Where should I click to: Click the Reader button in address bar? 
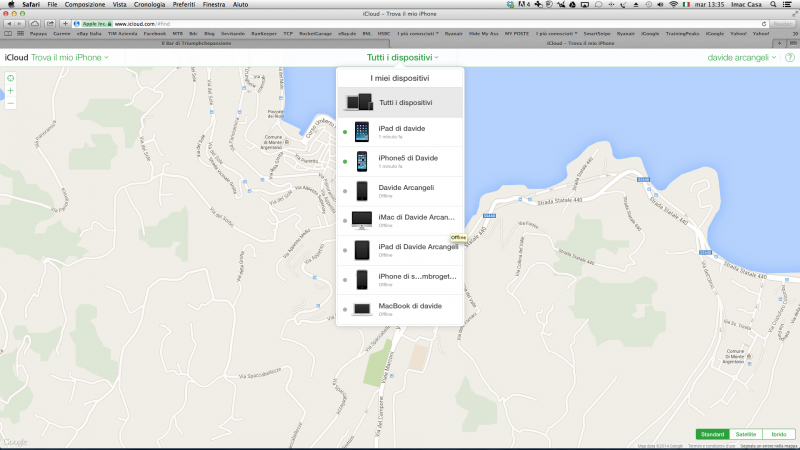point(783,24)
